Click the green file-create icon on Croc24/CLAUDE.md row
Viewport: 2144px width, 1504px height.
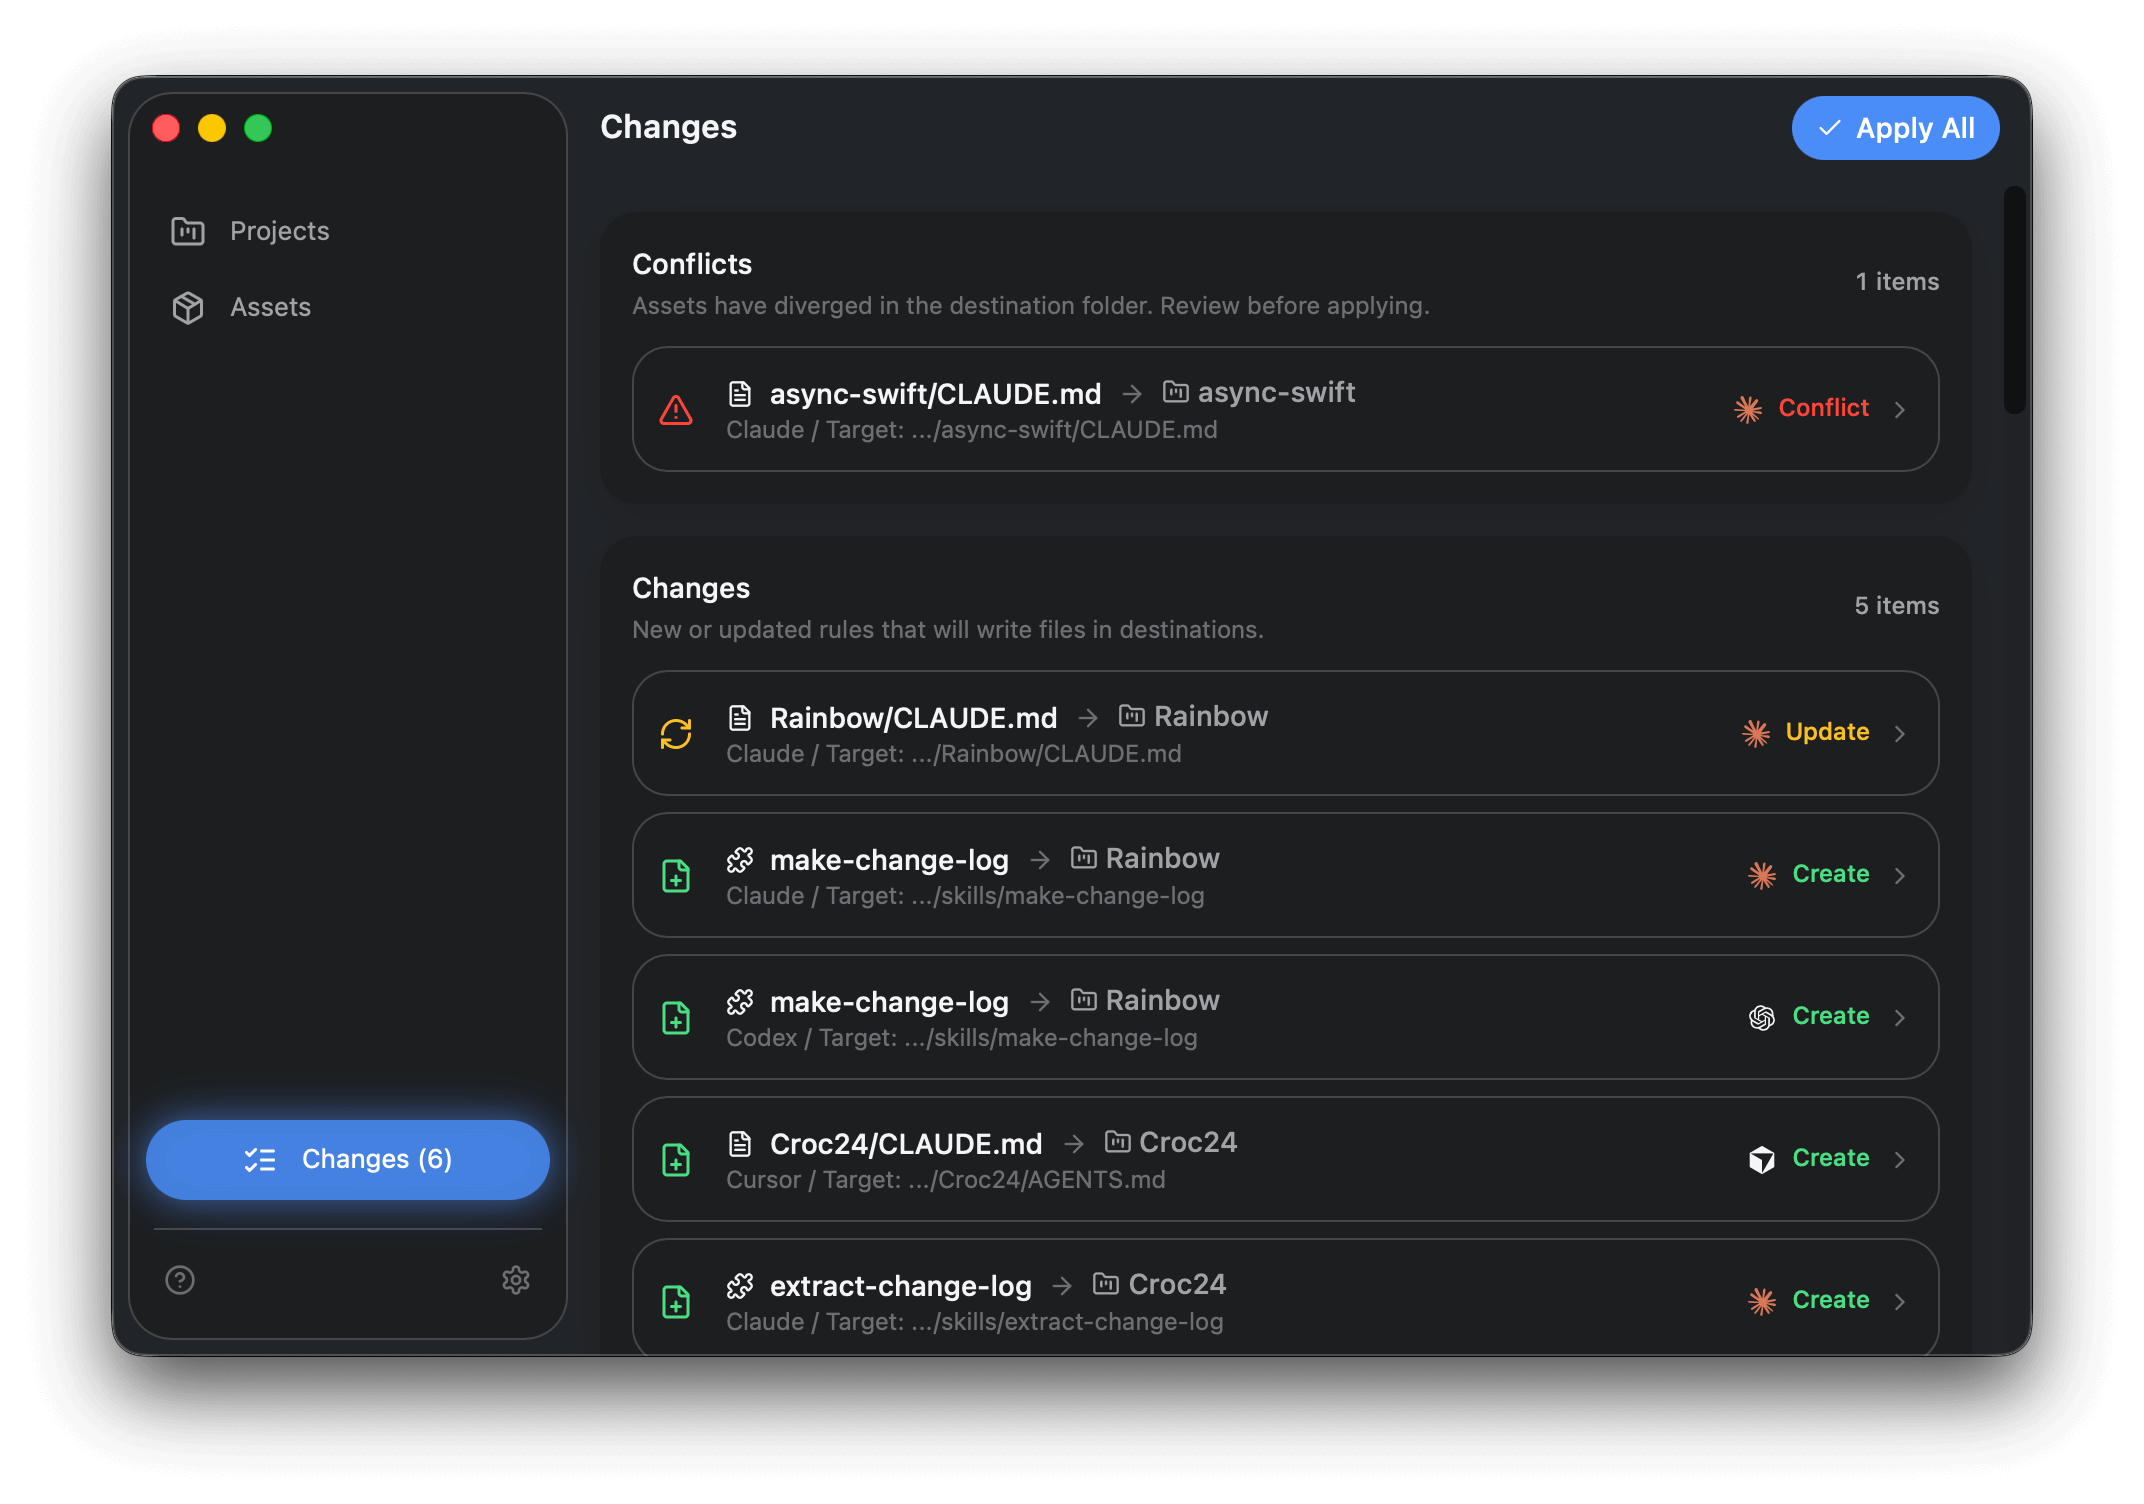coord(676,1159)
